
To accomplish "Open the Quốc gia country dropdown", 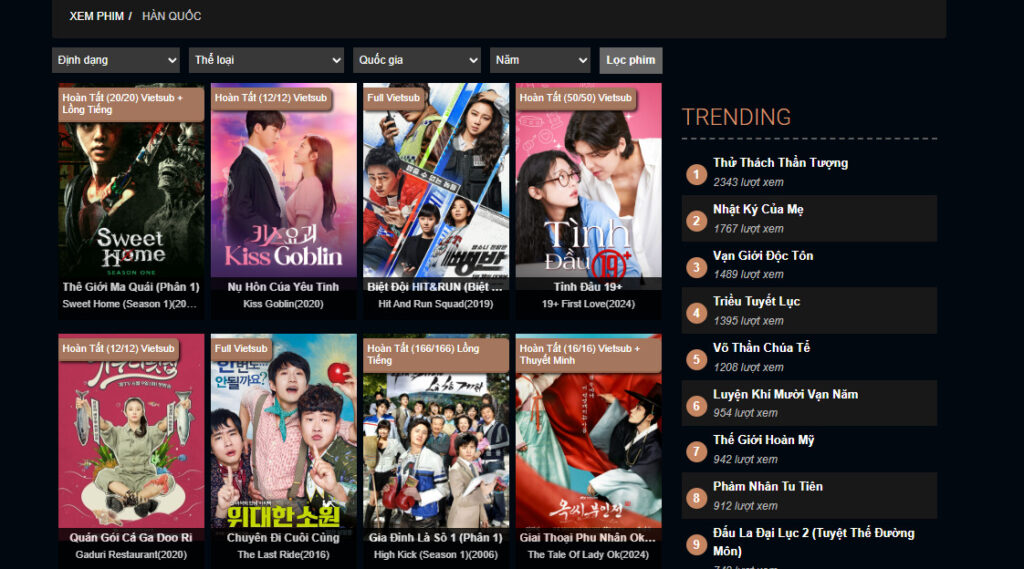I will 416,60.
